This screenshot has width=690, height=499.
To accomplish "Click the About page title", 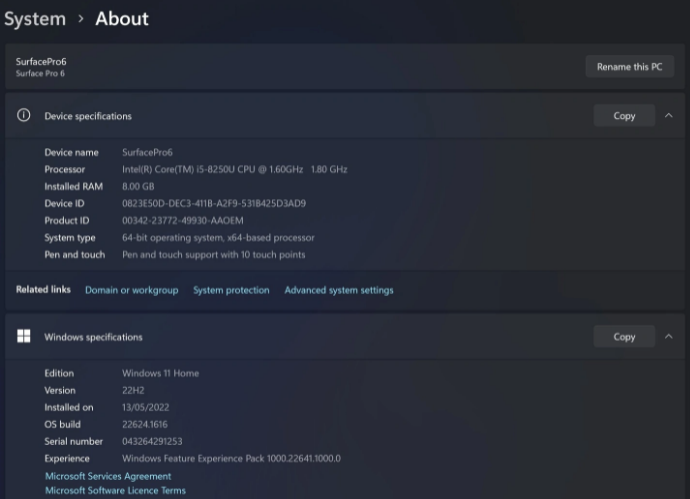I will 122,19.
